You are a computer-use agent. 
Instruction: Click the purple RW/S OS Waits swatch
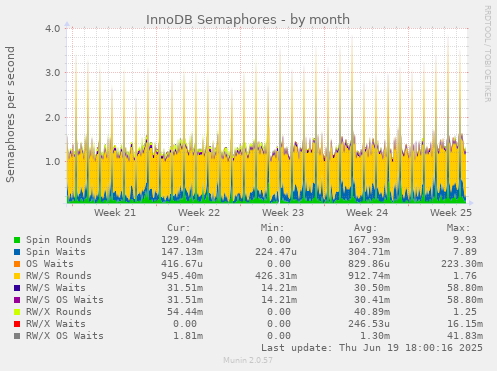click(17, 300)
